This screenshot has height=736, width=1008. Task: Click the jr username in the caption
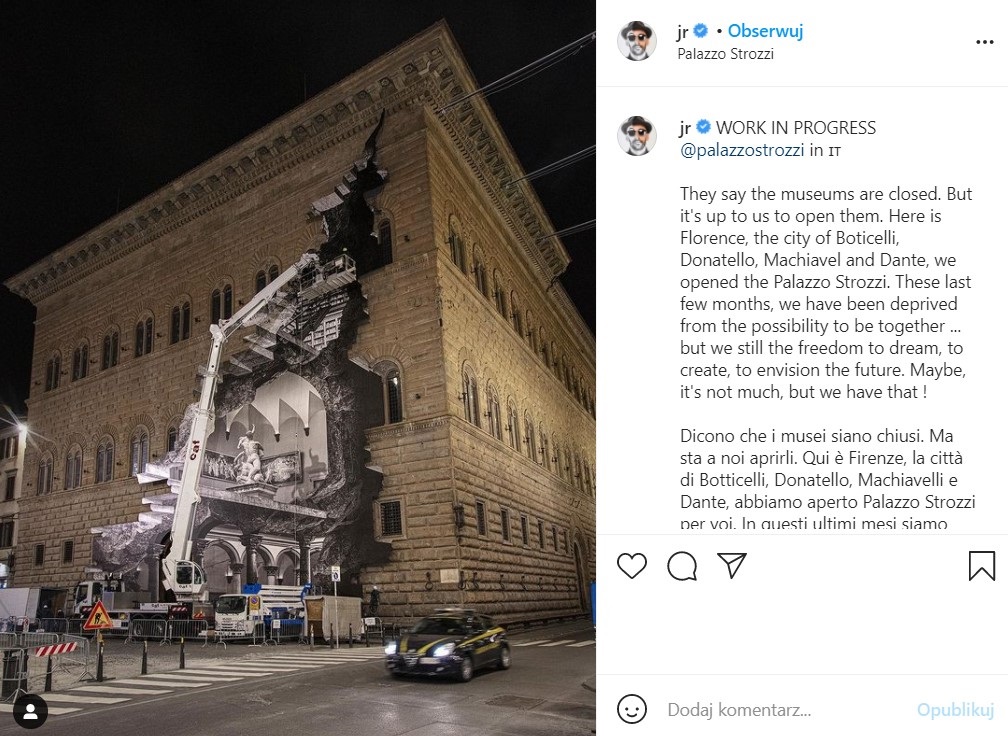click(x=685, y=128)
